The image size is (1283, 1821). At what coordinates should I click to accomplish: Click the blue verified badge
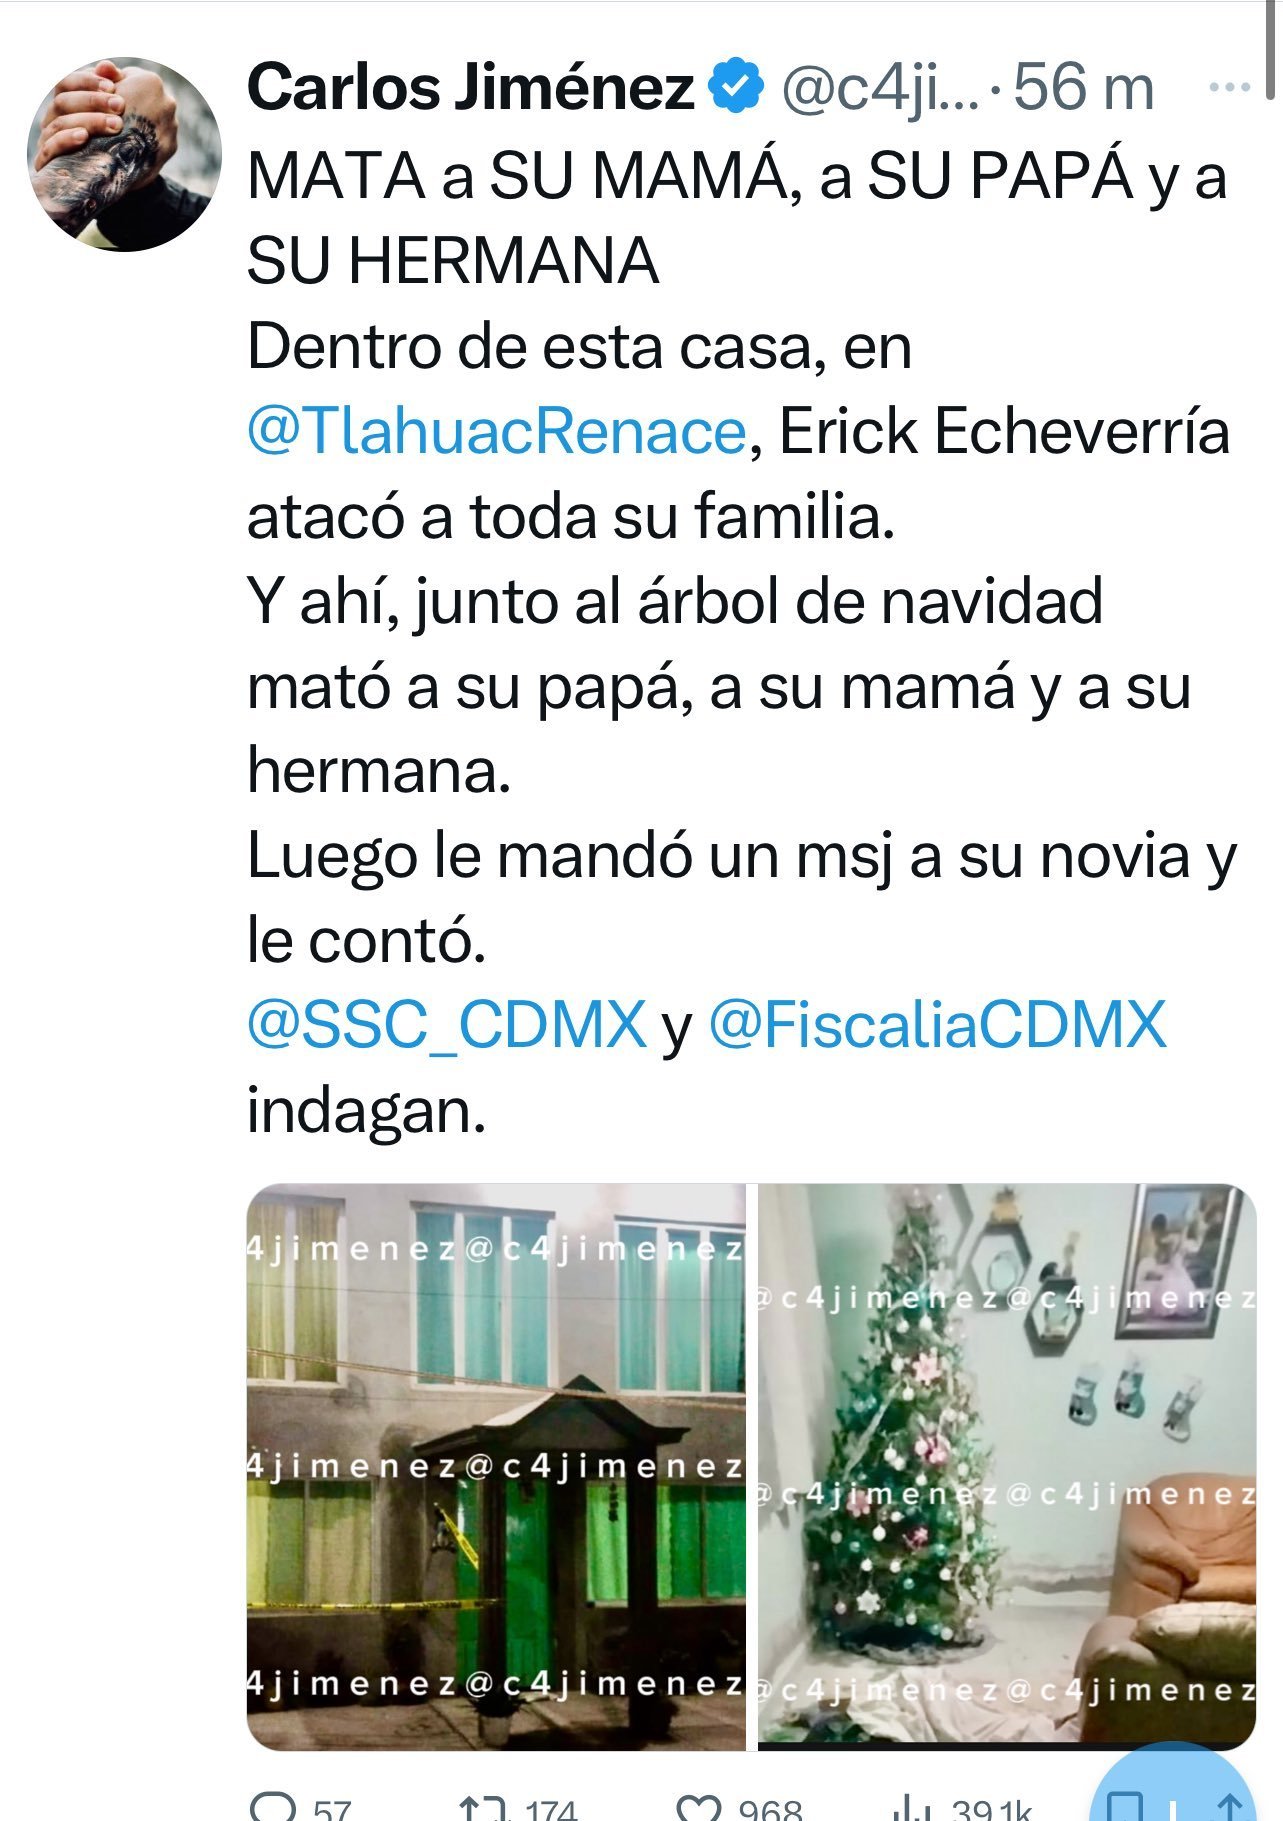tap(736, 87)
